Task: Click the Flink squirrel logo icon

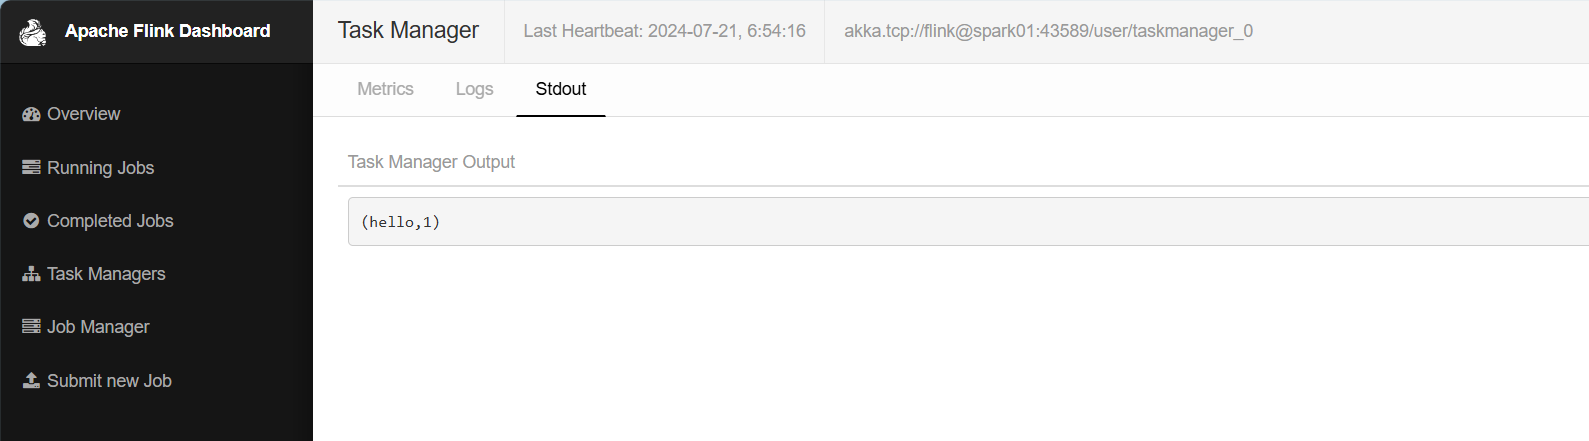Action: tap(33, 32)
